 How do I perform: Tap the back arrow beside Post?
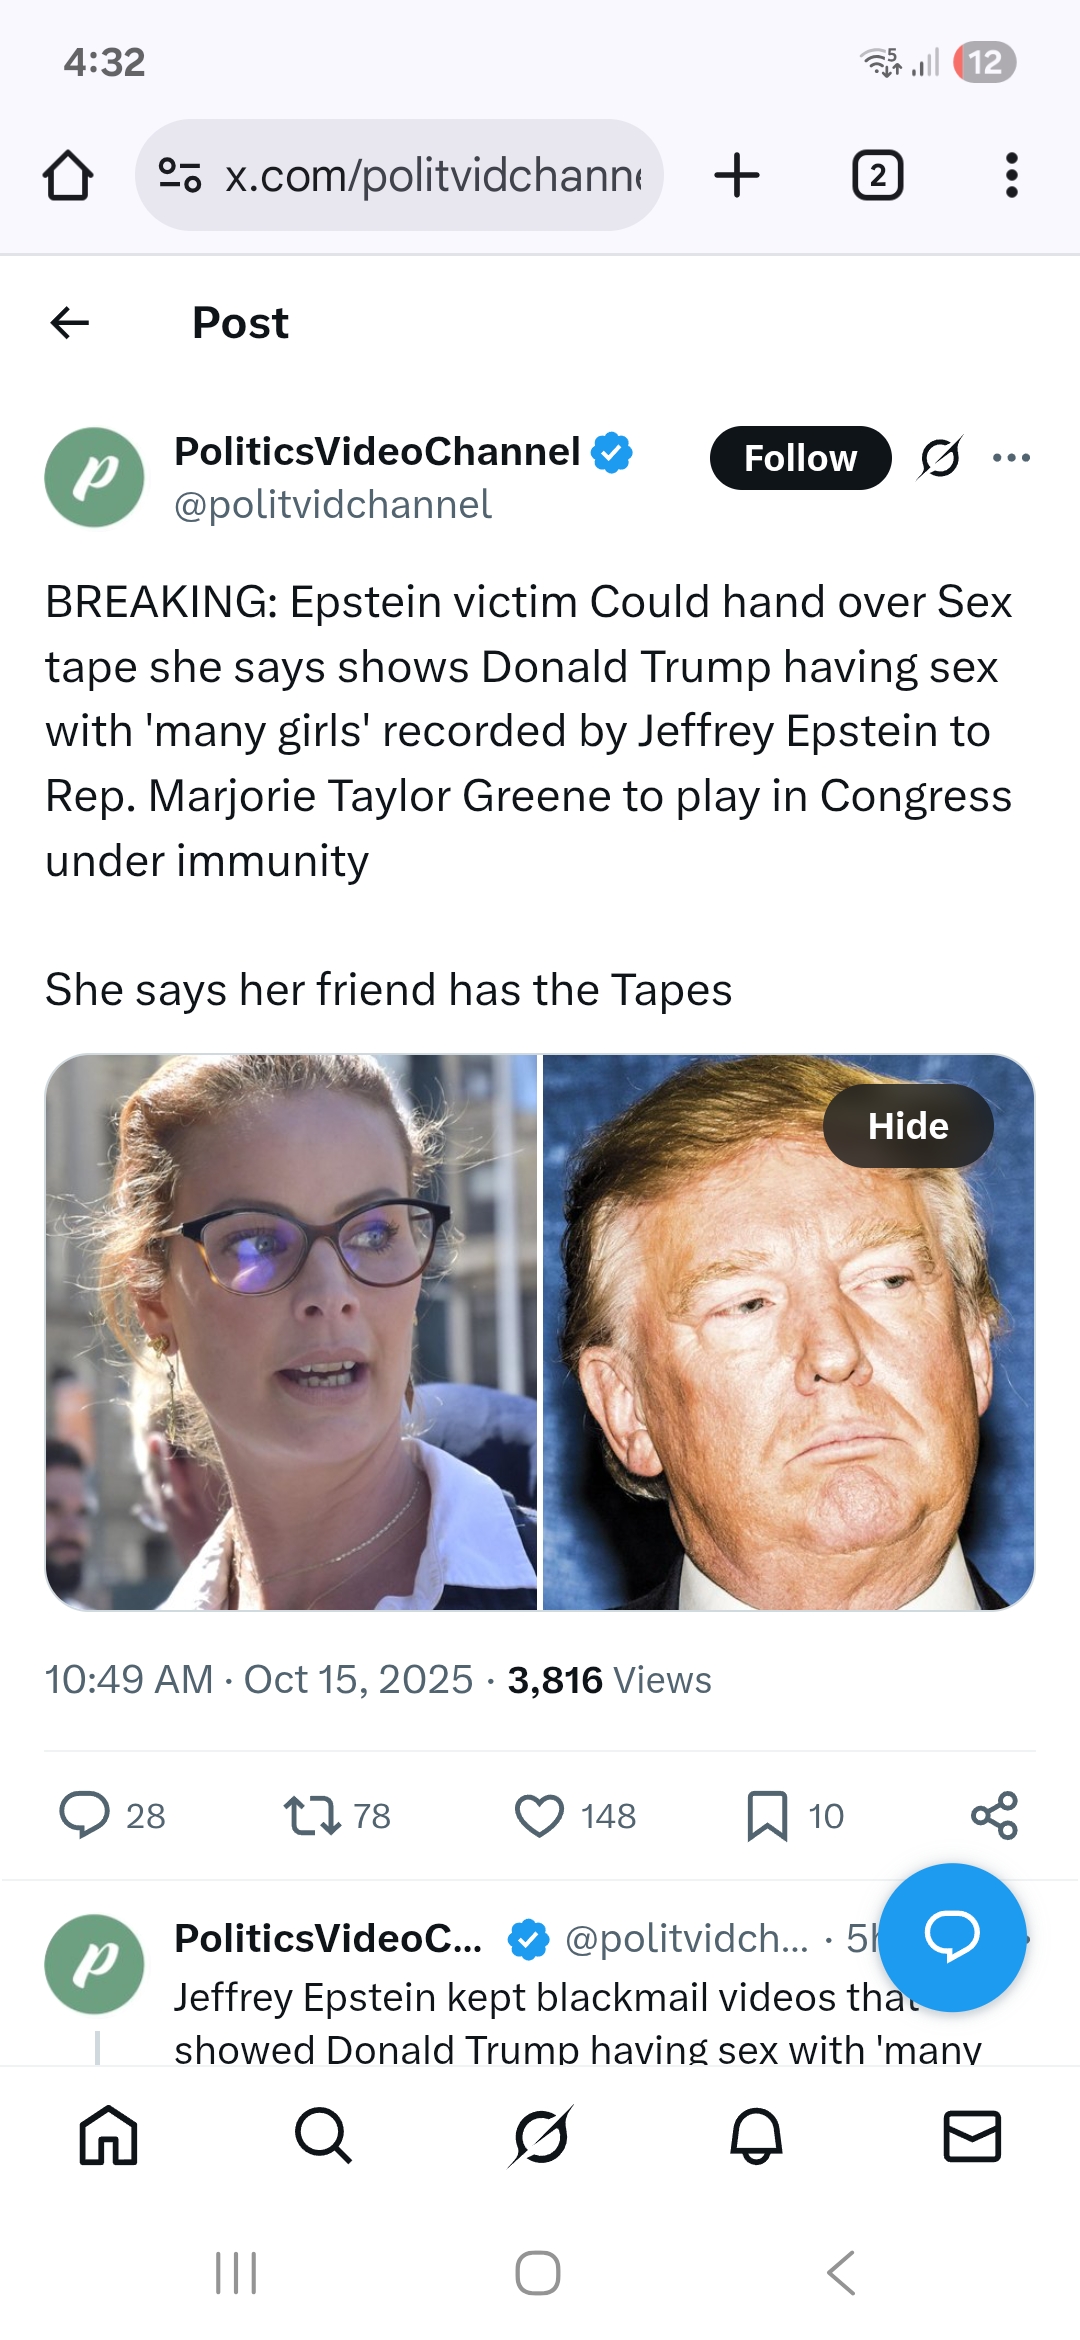tap(70, 323)
